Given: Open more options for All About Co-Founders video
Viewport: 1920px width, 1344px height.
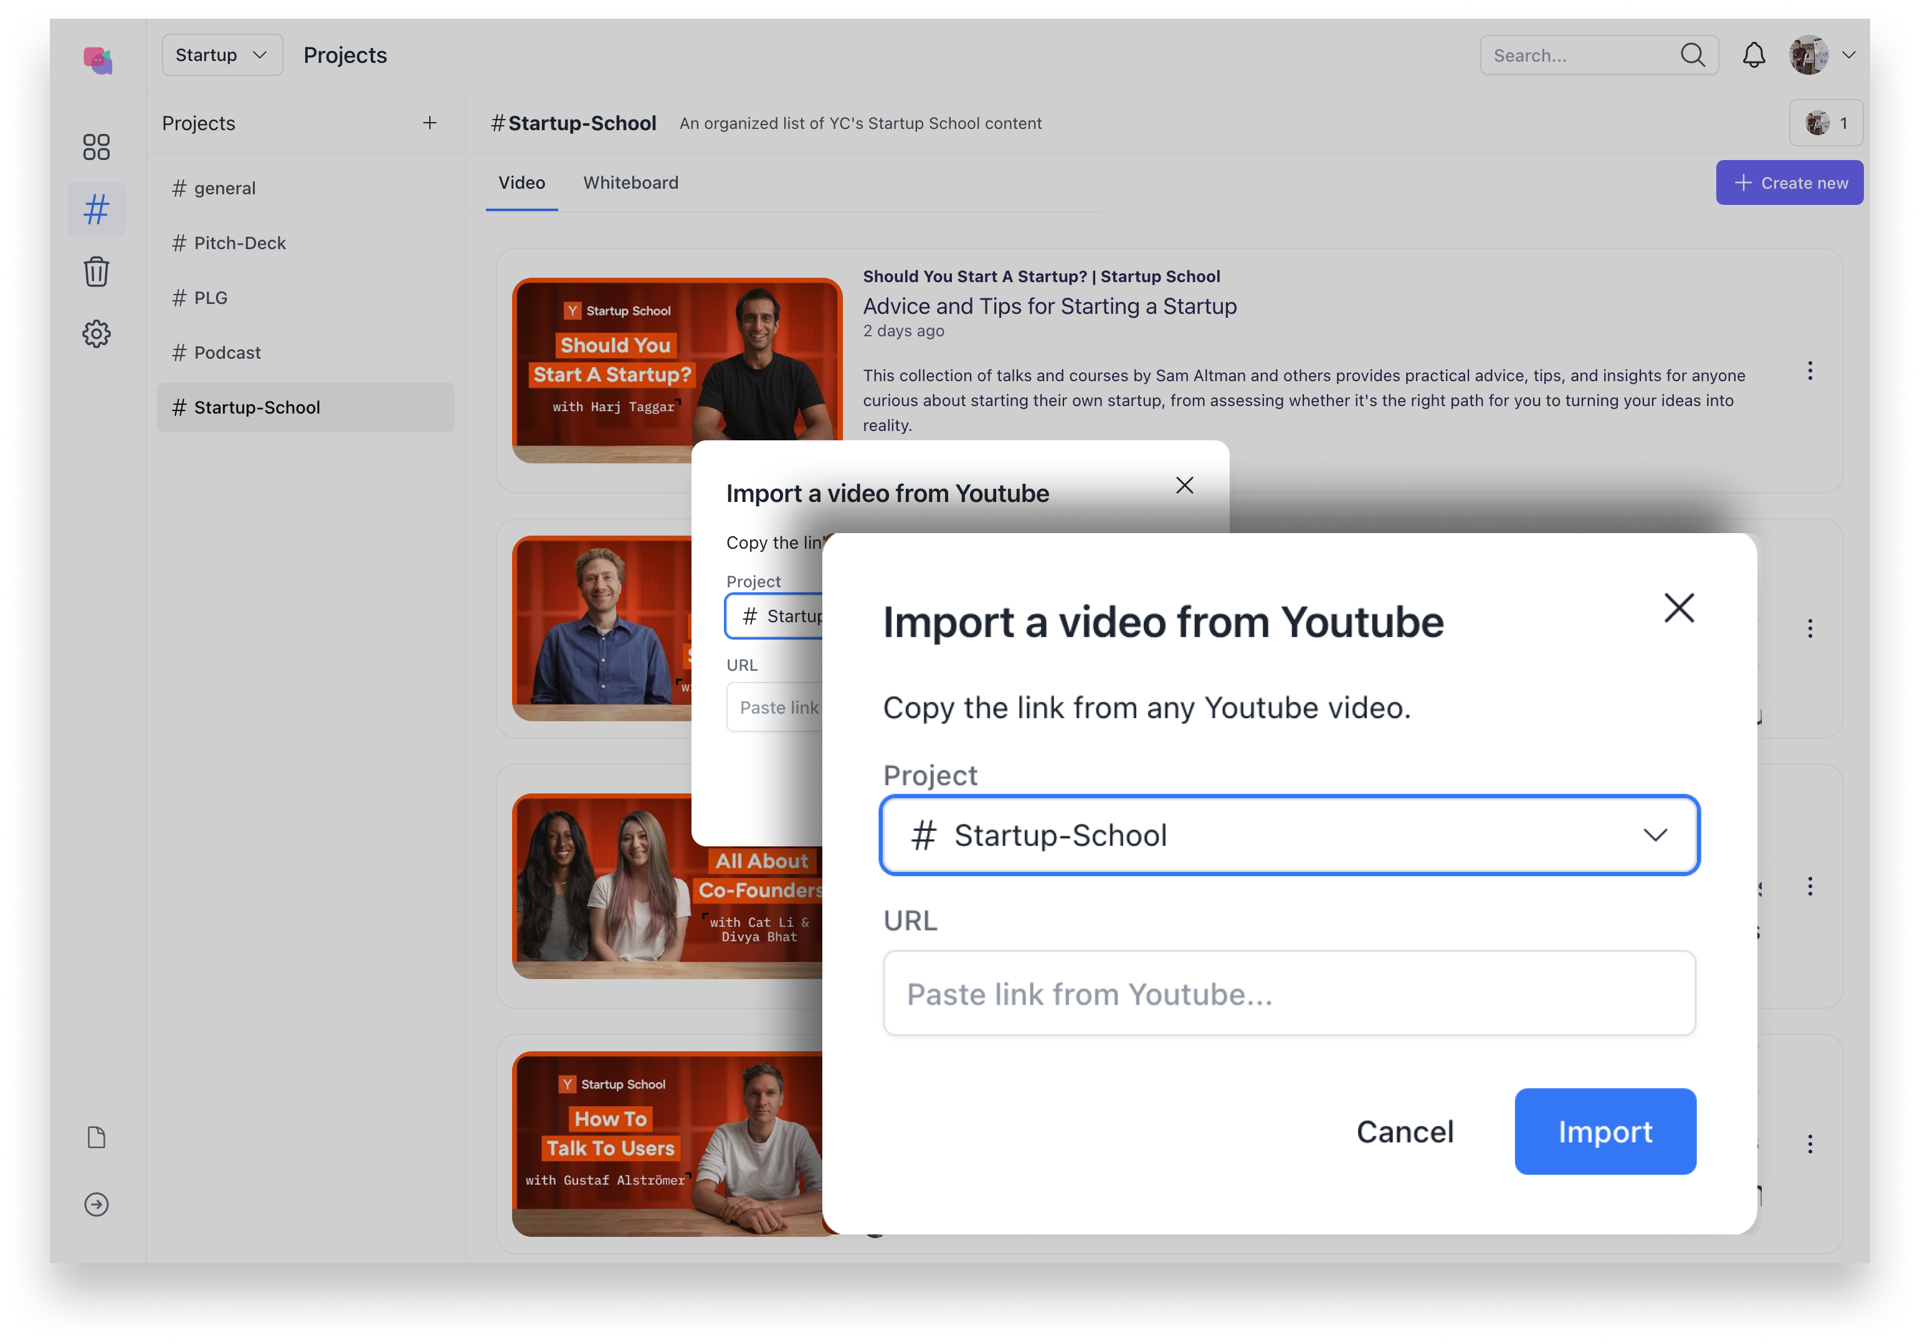Looking at the screenshot, I should click(1810, 886).
